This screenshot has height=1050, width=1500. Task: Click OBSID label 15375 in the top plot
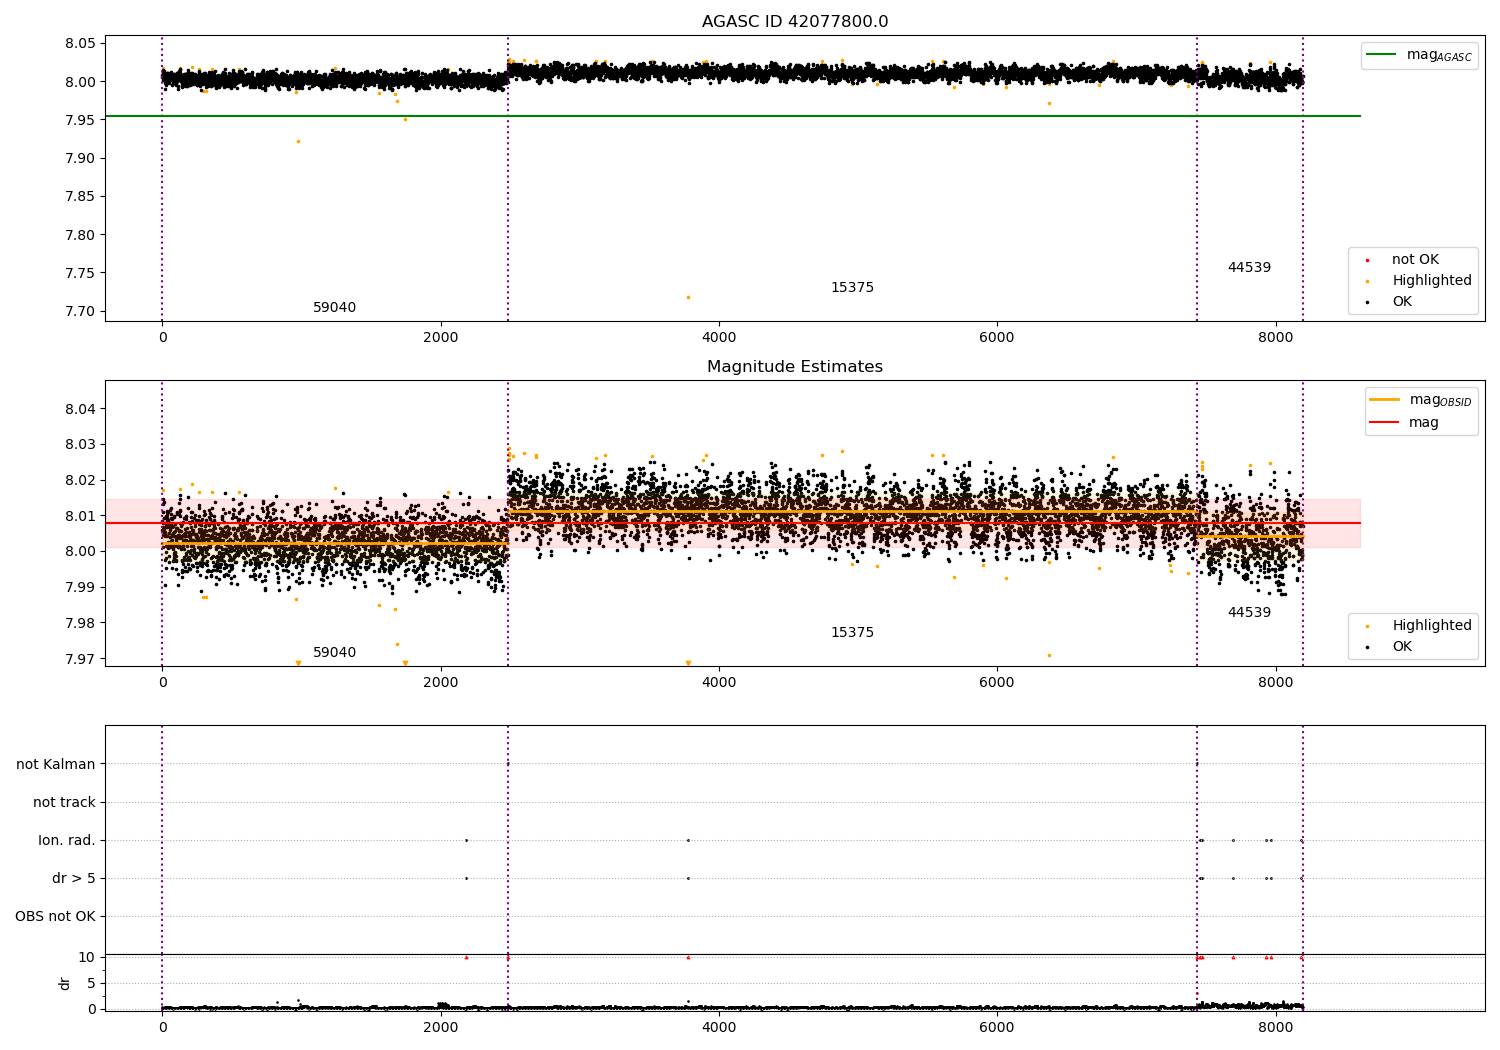[x=852, y=288]
